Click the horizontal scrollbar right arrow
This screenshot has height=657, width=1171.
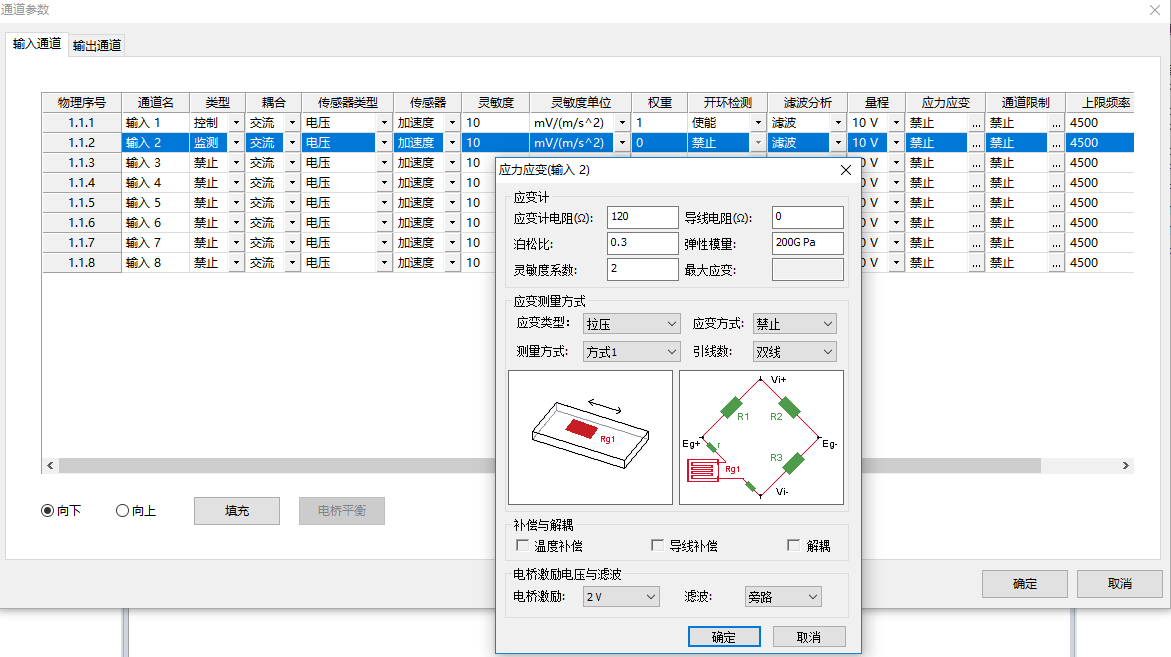coord(1126,466)
